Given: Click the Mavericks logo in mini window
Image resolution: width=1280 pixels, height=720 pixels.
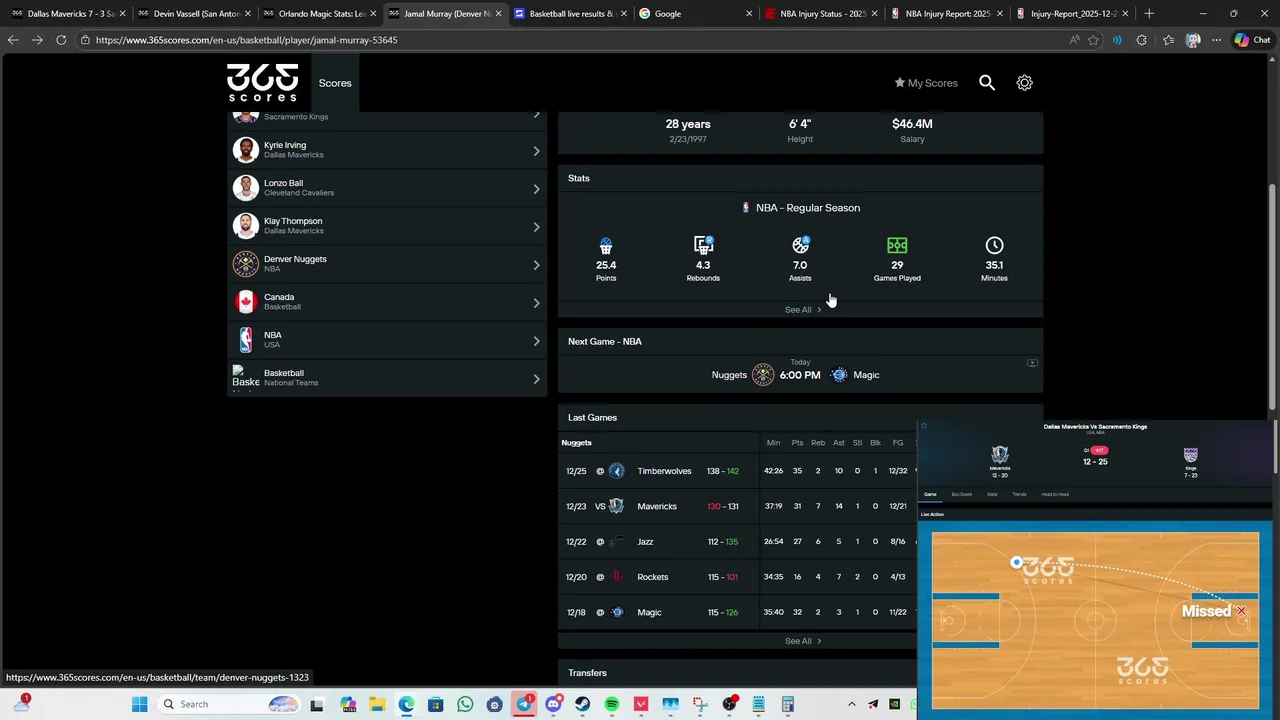Looking at the screenshot, I should 999,455.
